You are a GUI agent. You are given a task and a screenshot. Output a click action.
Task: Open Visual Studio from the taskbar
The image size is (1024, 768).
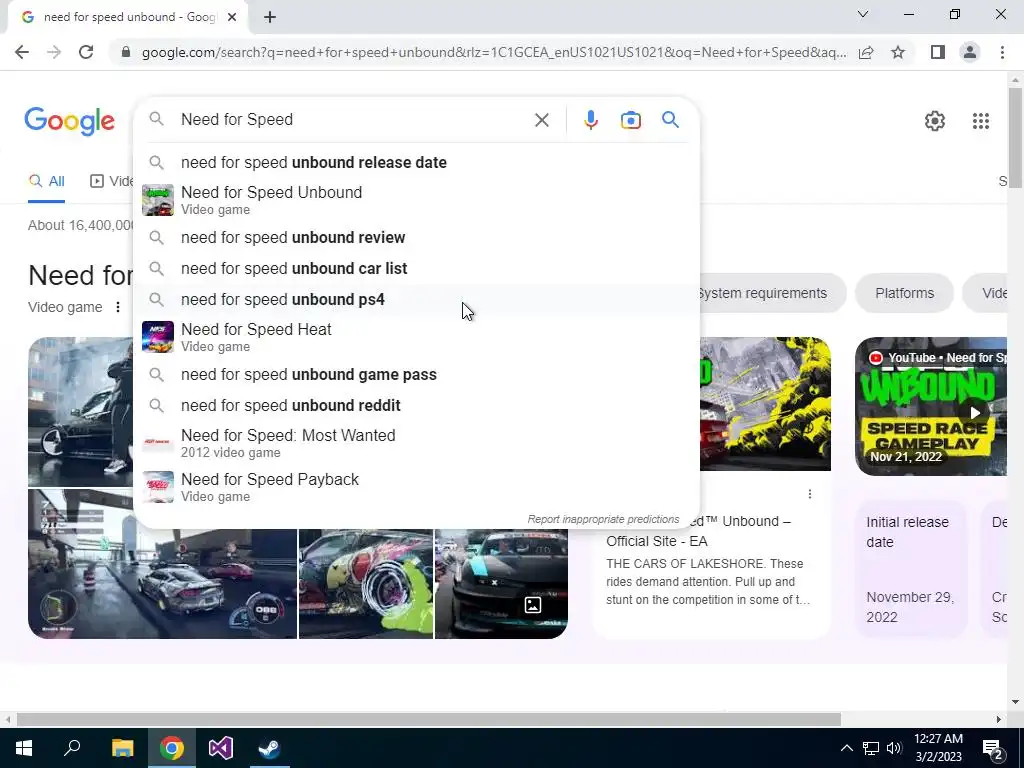pyautogui.click(x=221, y=748)
